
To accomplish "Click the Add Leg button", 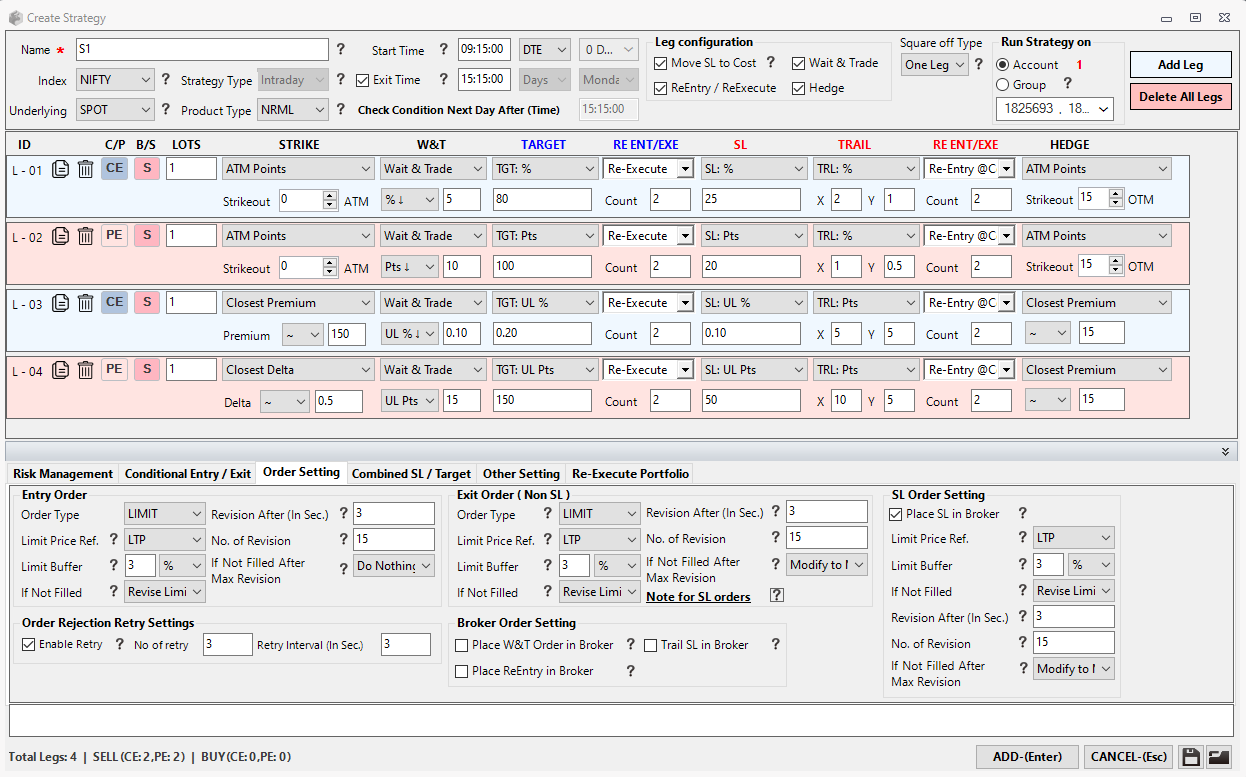I will [x=1180, y=65].
